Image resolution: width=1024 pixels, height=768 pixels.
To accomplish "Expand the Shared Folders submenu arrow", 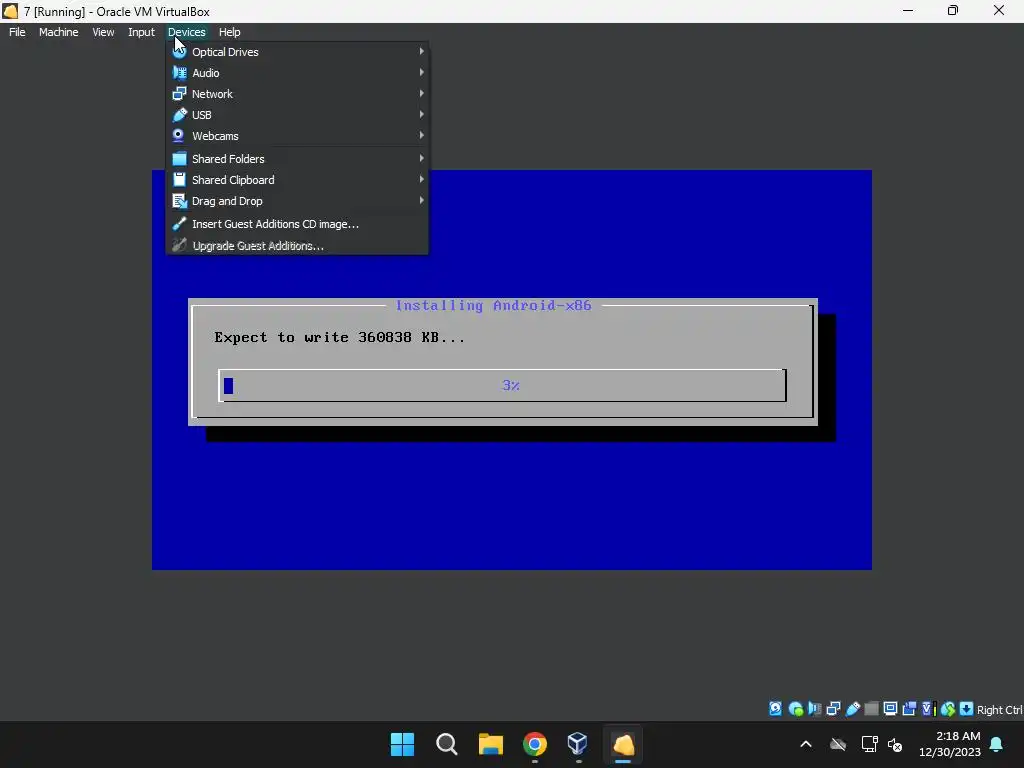I will tap(421, 158).
